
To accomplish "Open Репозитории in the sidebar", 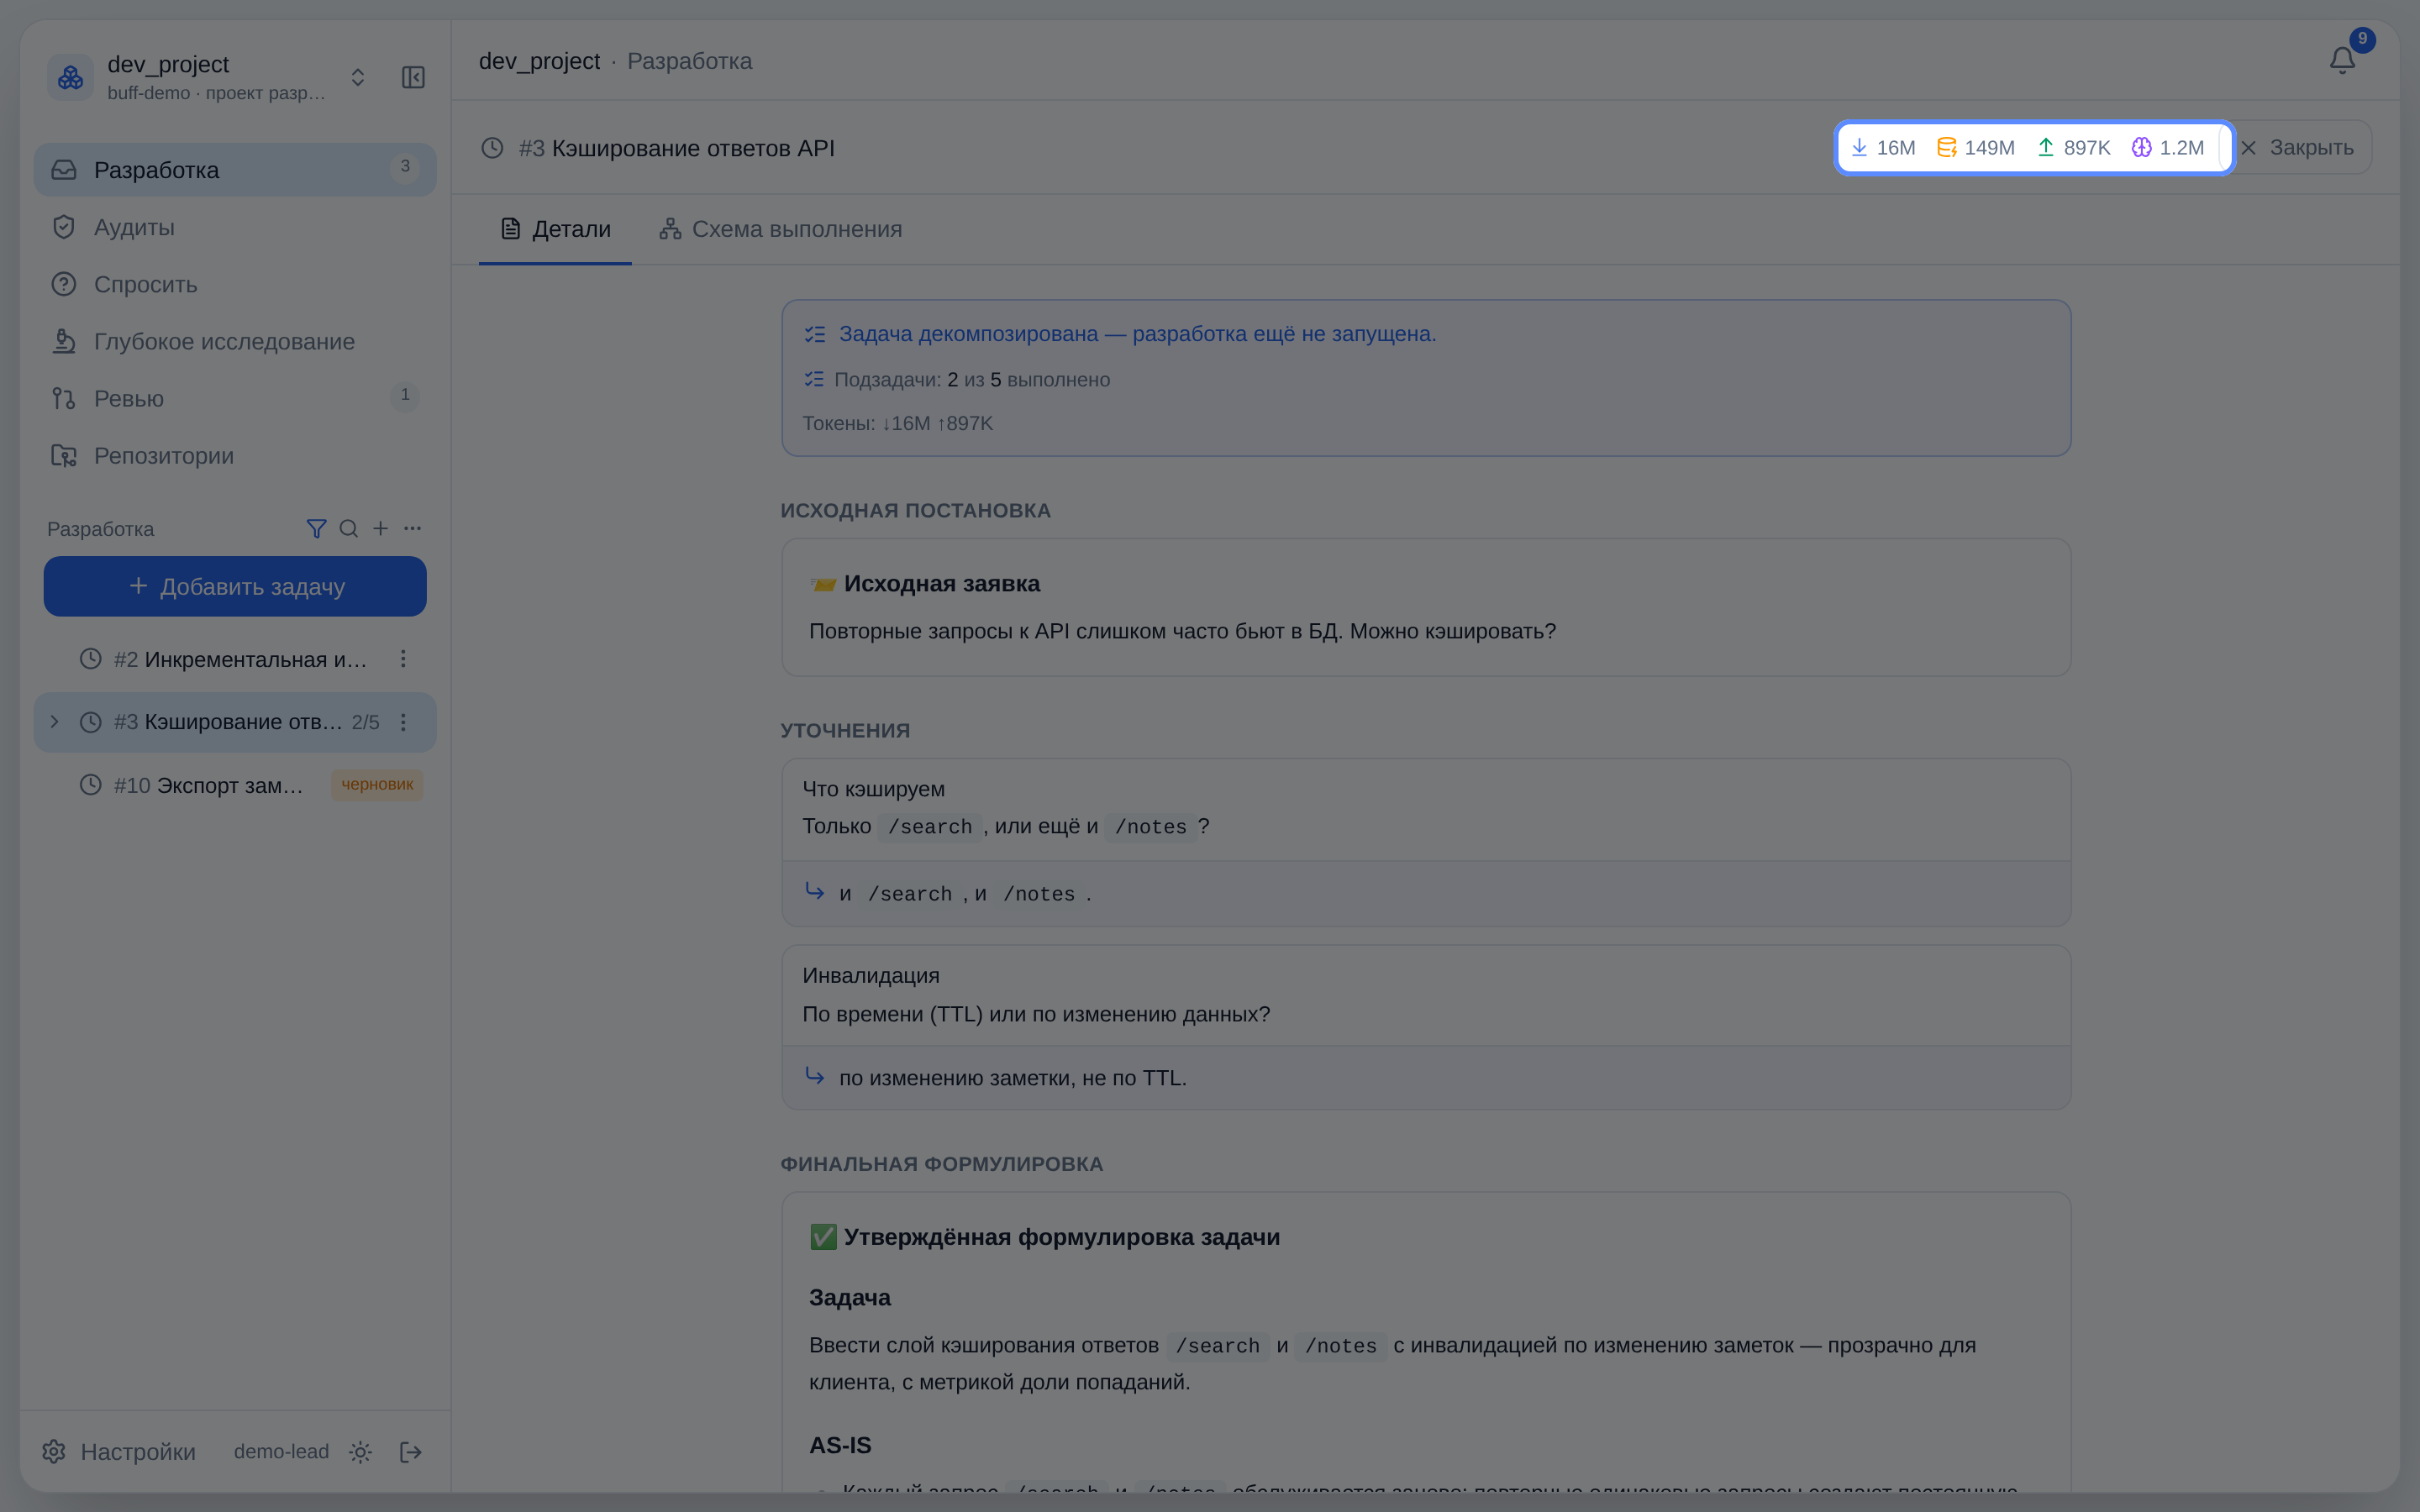I will (235, 455).
